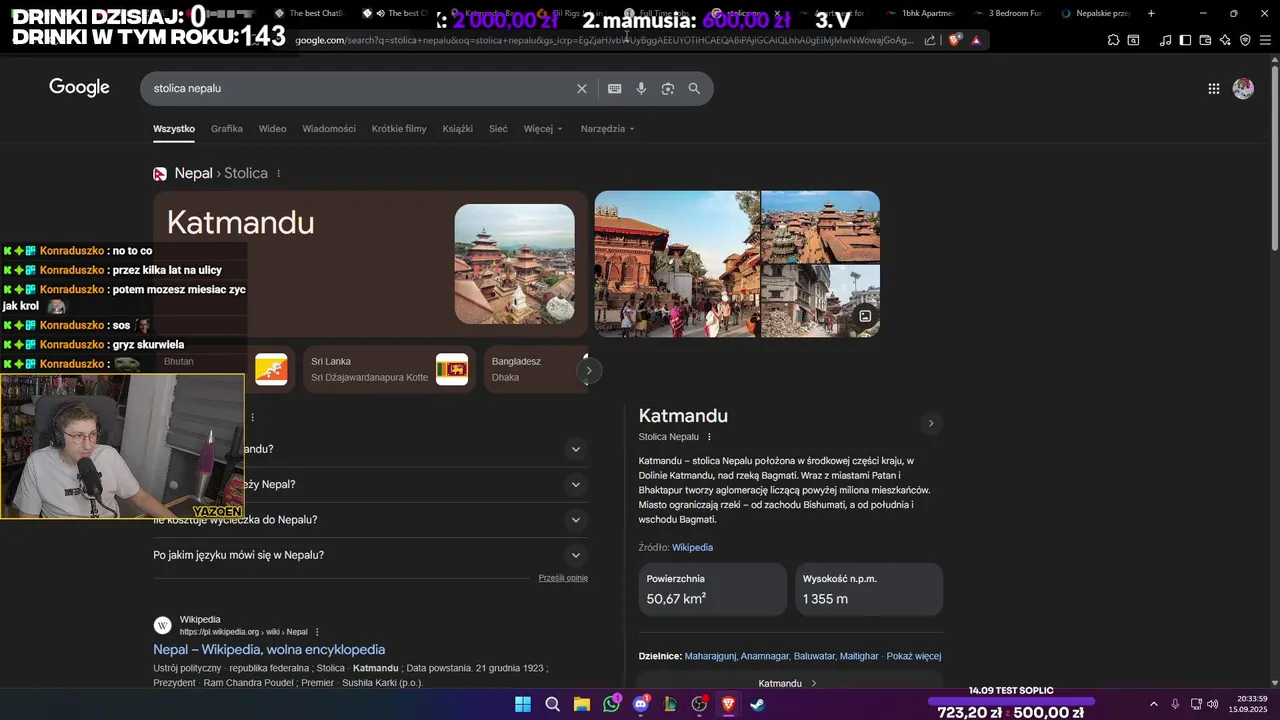Screen dimensions: 1280x720
Task: Open the Baluwatar district link
Action: click(814, 657)
